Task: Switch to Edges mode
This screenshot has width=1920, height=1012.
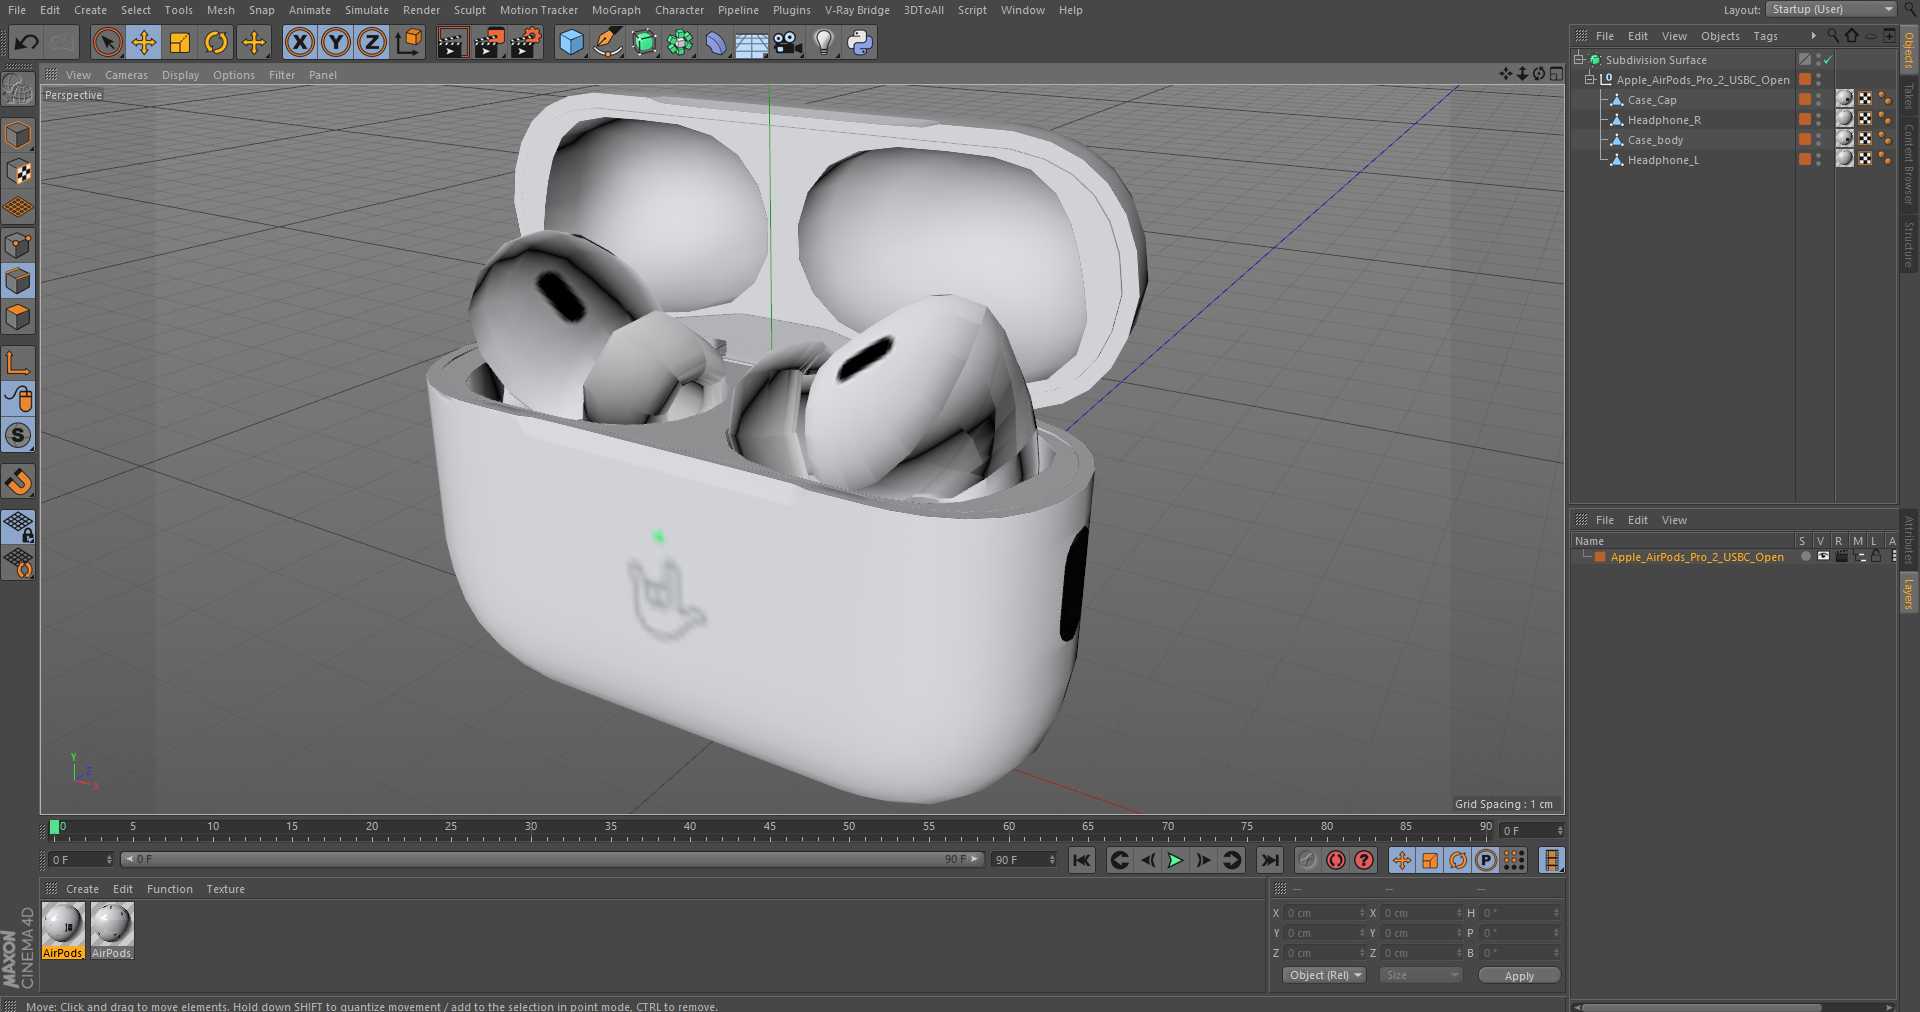Action: coord(18,281)
